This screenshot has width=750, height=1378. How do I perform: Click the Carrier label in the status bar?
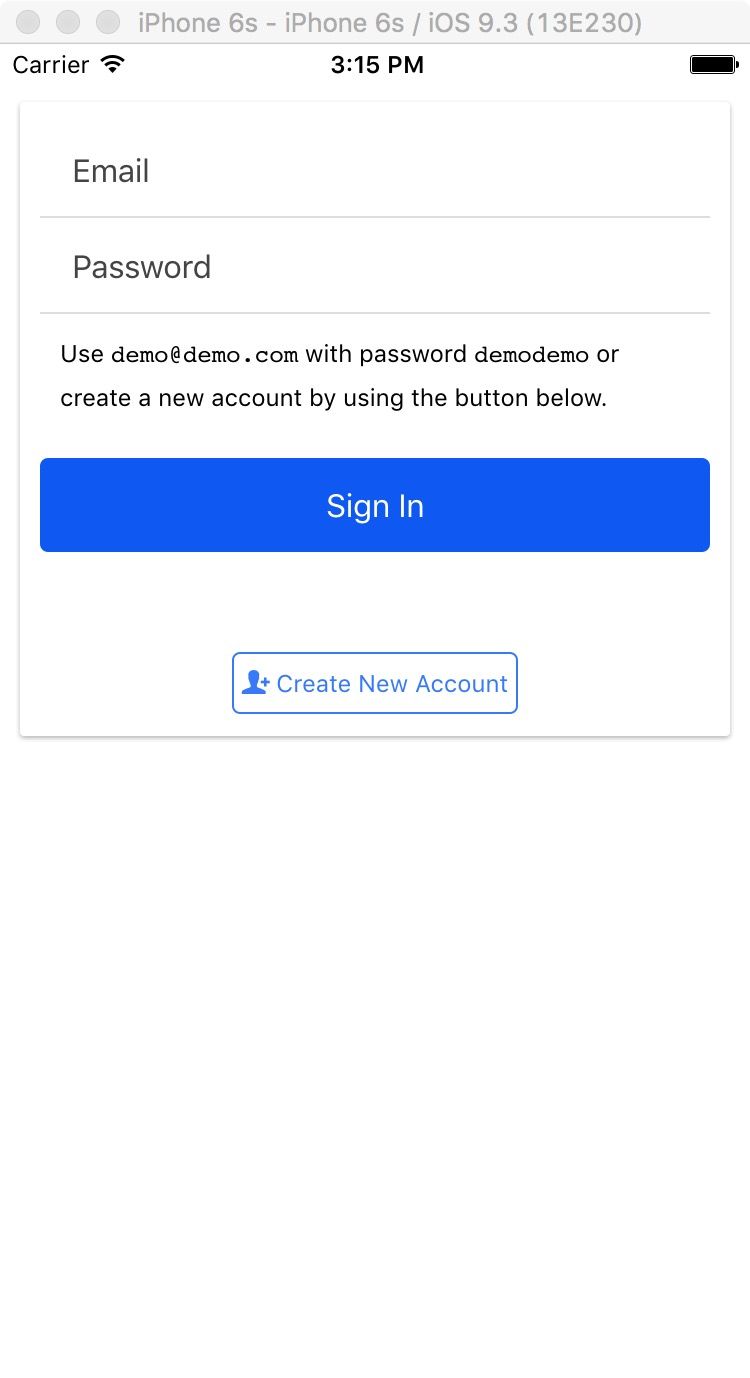51,65
